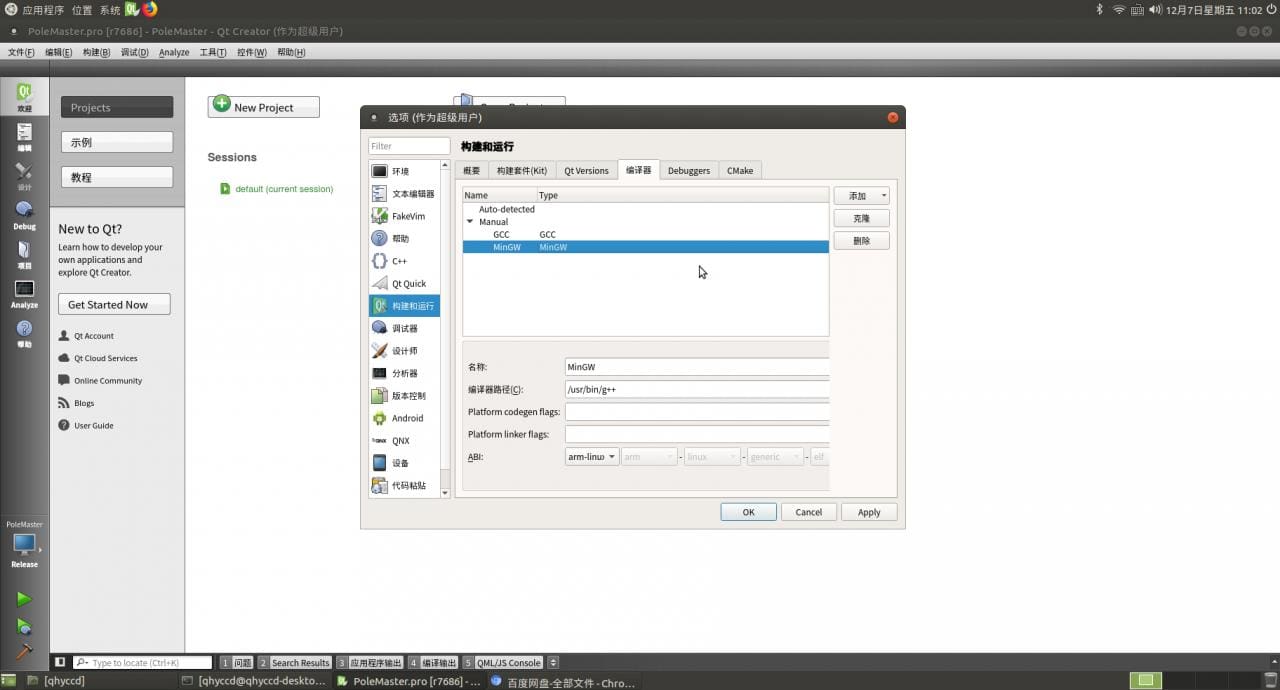Image resolution: width=1280 pixels, height=690 pixels.
Task: Open the 项目 (Projects) mode icon
Action: click(x=24, y=255)
